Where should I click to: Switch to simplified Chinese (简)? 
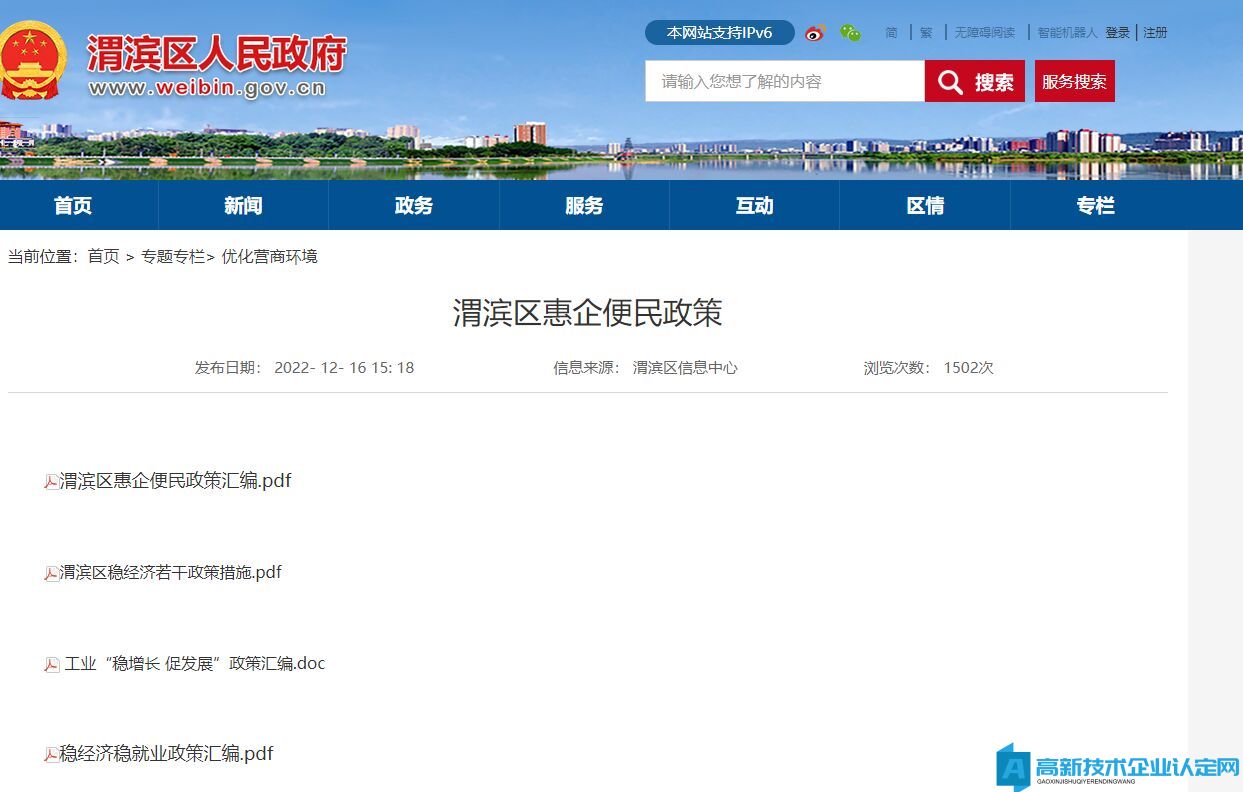point(891,33)
